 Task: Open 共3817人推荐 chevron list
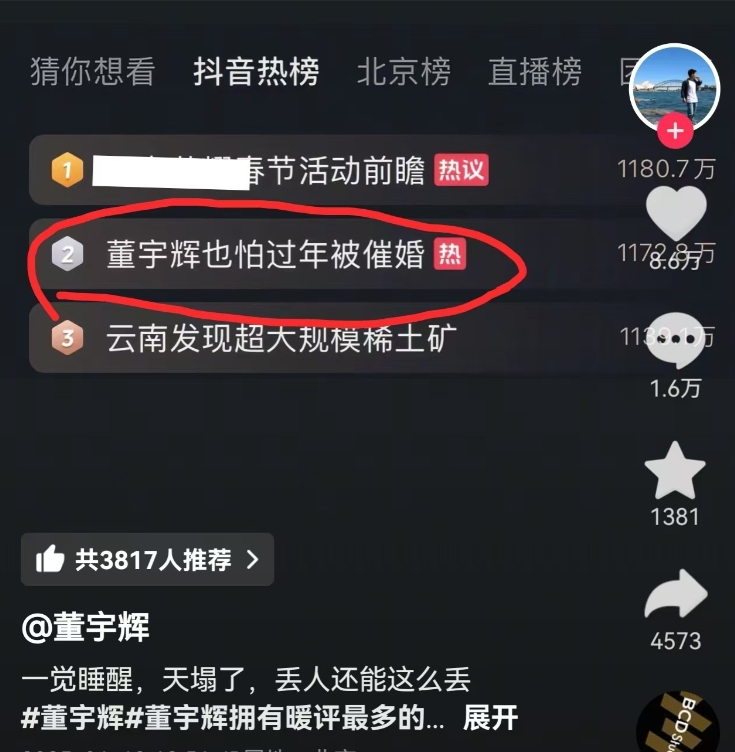tap(147, 559)
